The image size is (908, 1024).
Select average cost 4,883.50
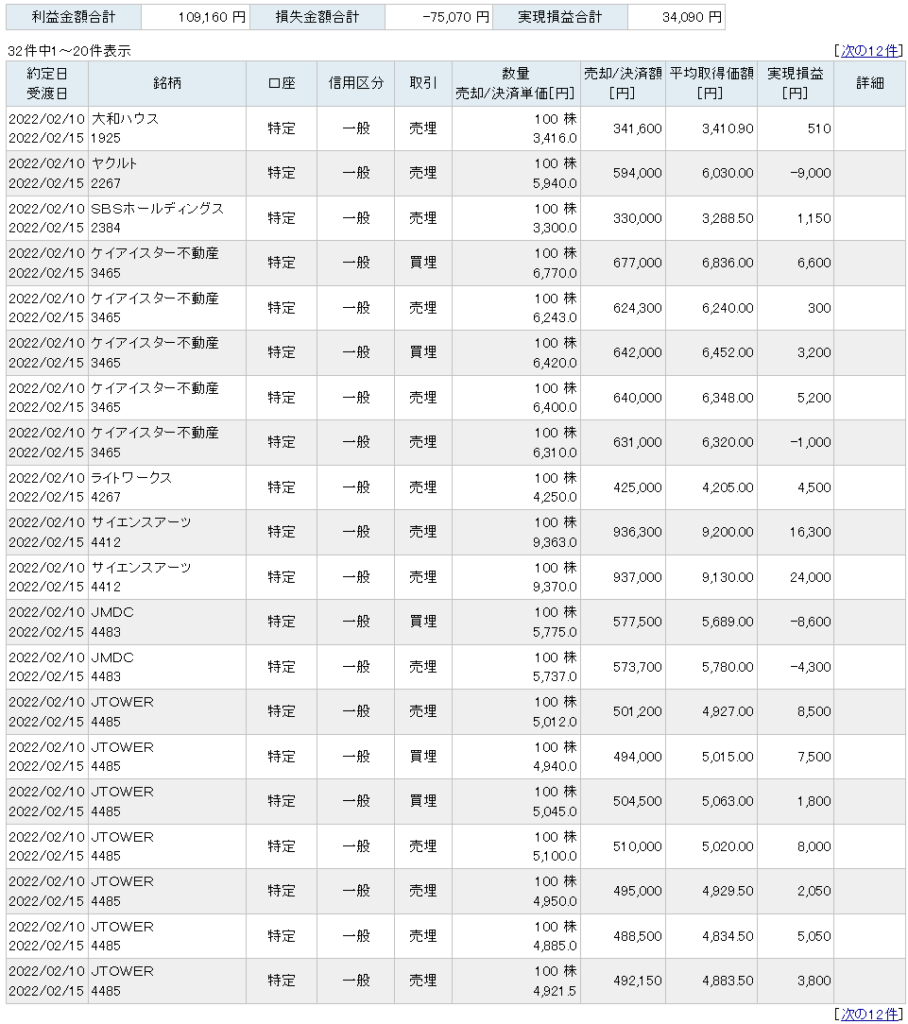pos(728,981)
